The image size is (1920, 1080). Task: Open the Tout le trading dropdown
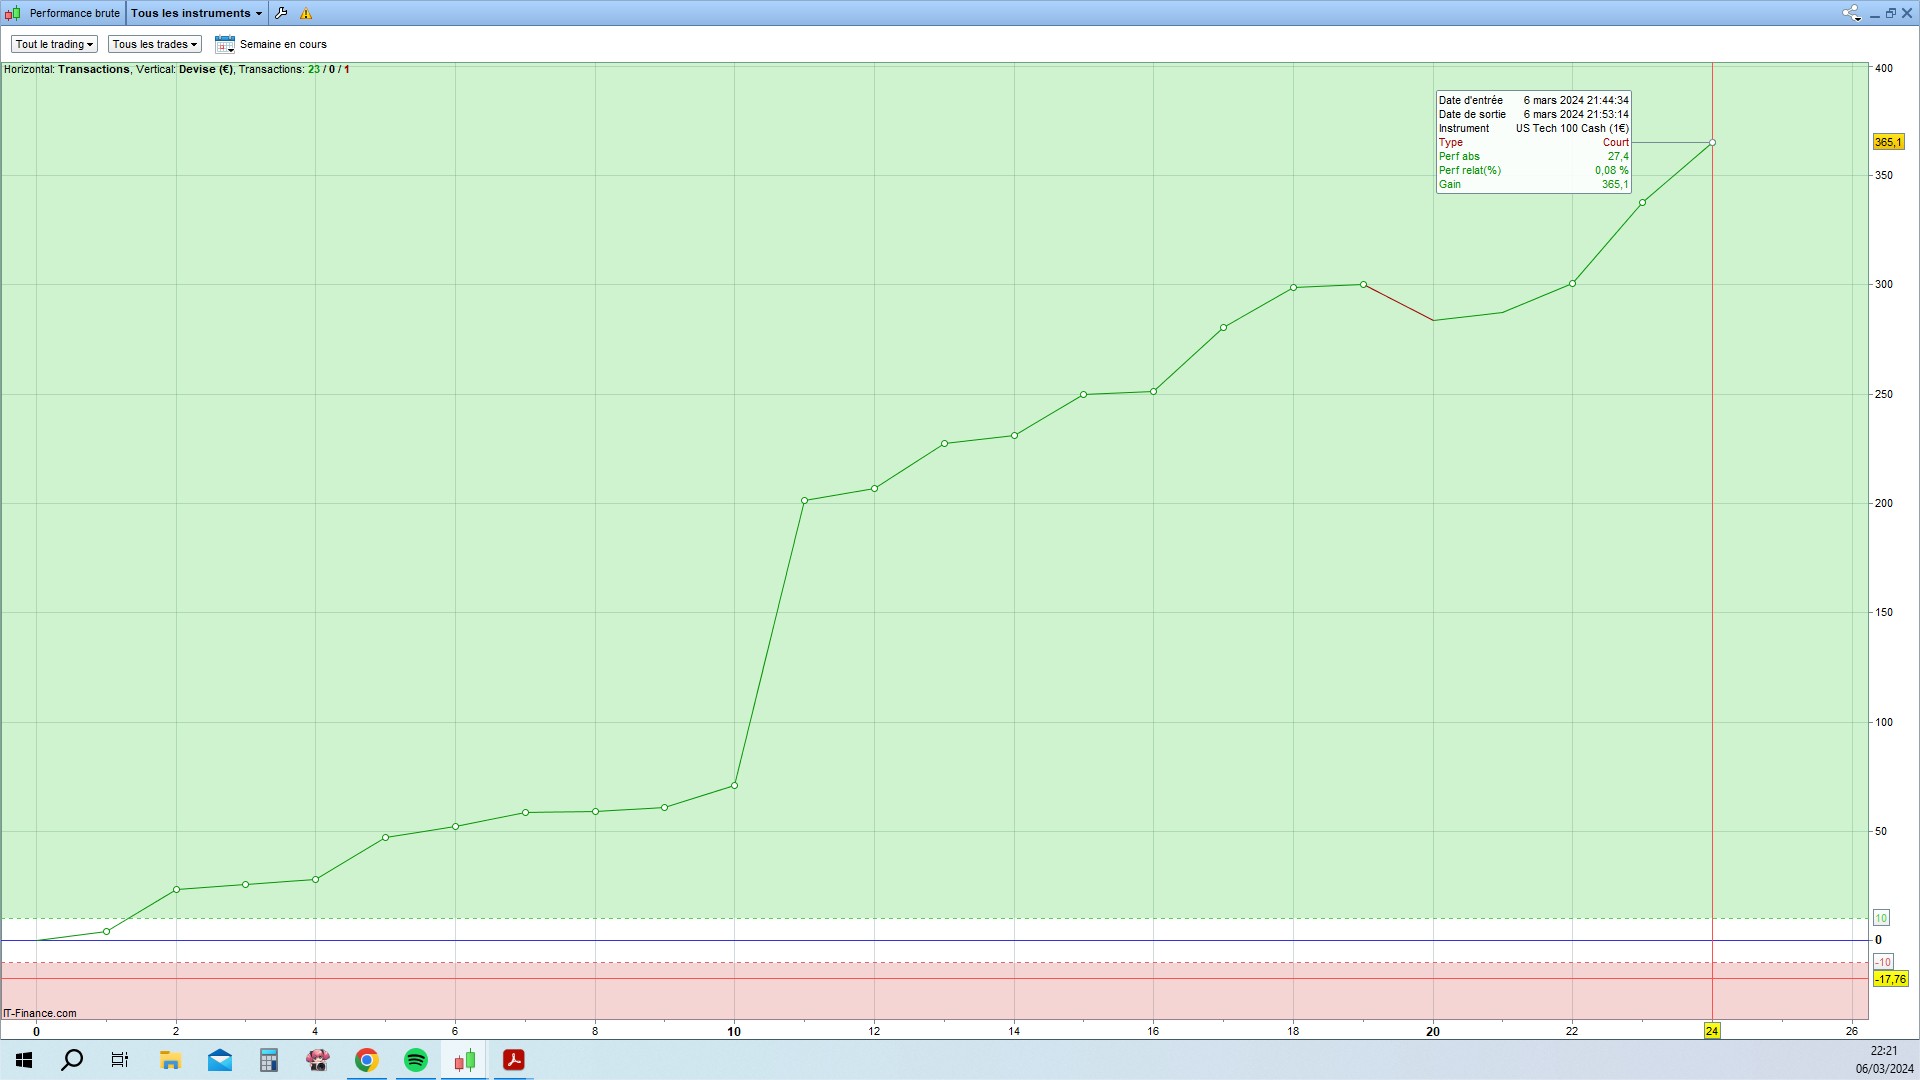pyautogui.click(x=54, y=44)
